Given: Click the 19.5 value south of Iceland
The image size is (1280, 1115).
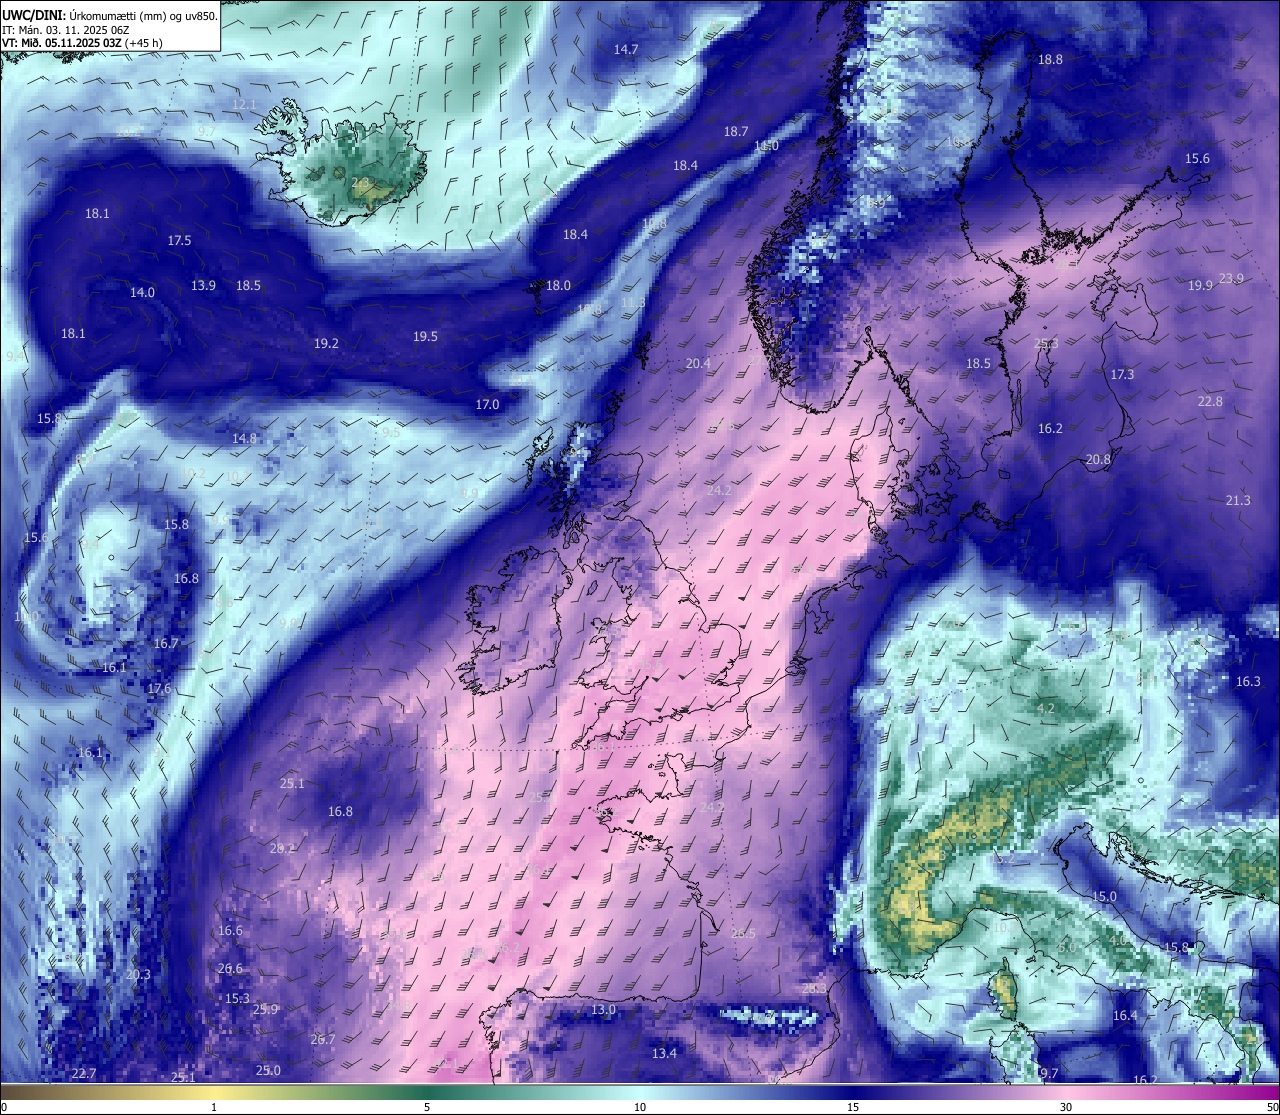Looking at the screenshot, I should coord(425,336).
